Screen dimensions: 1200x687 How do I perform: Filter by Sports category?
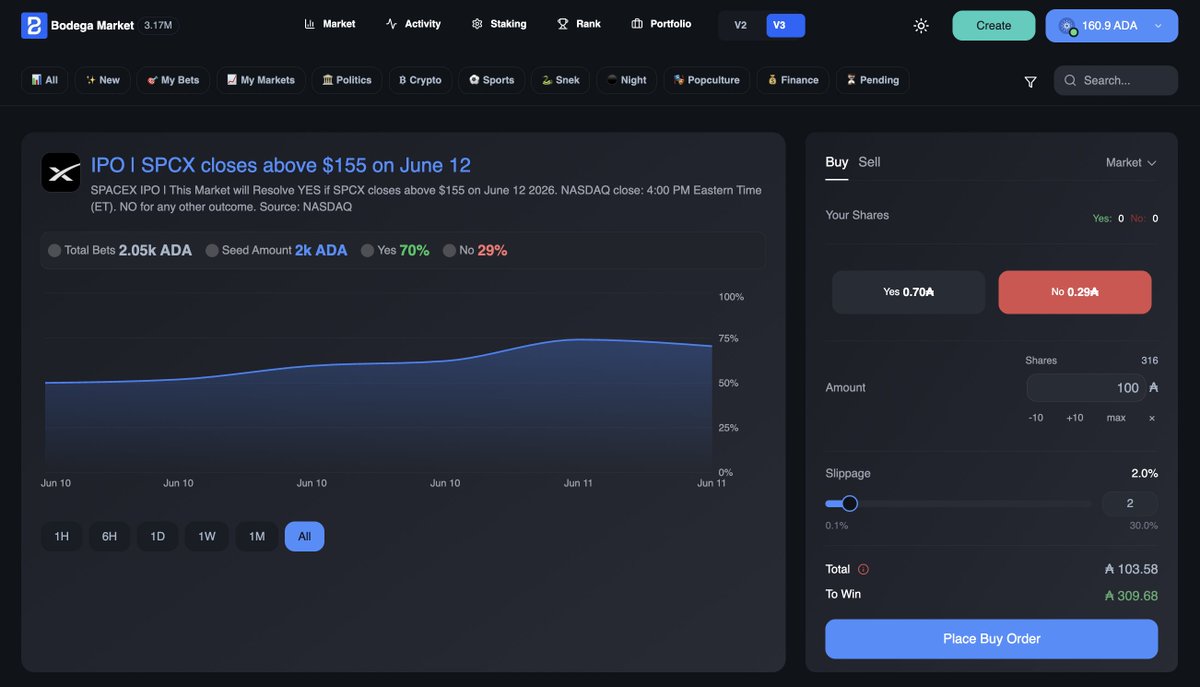[x=492, y=80]
